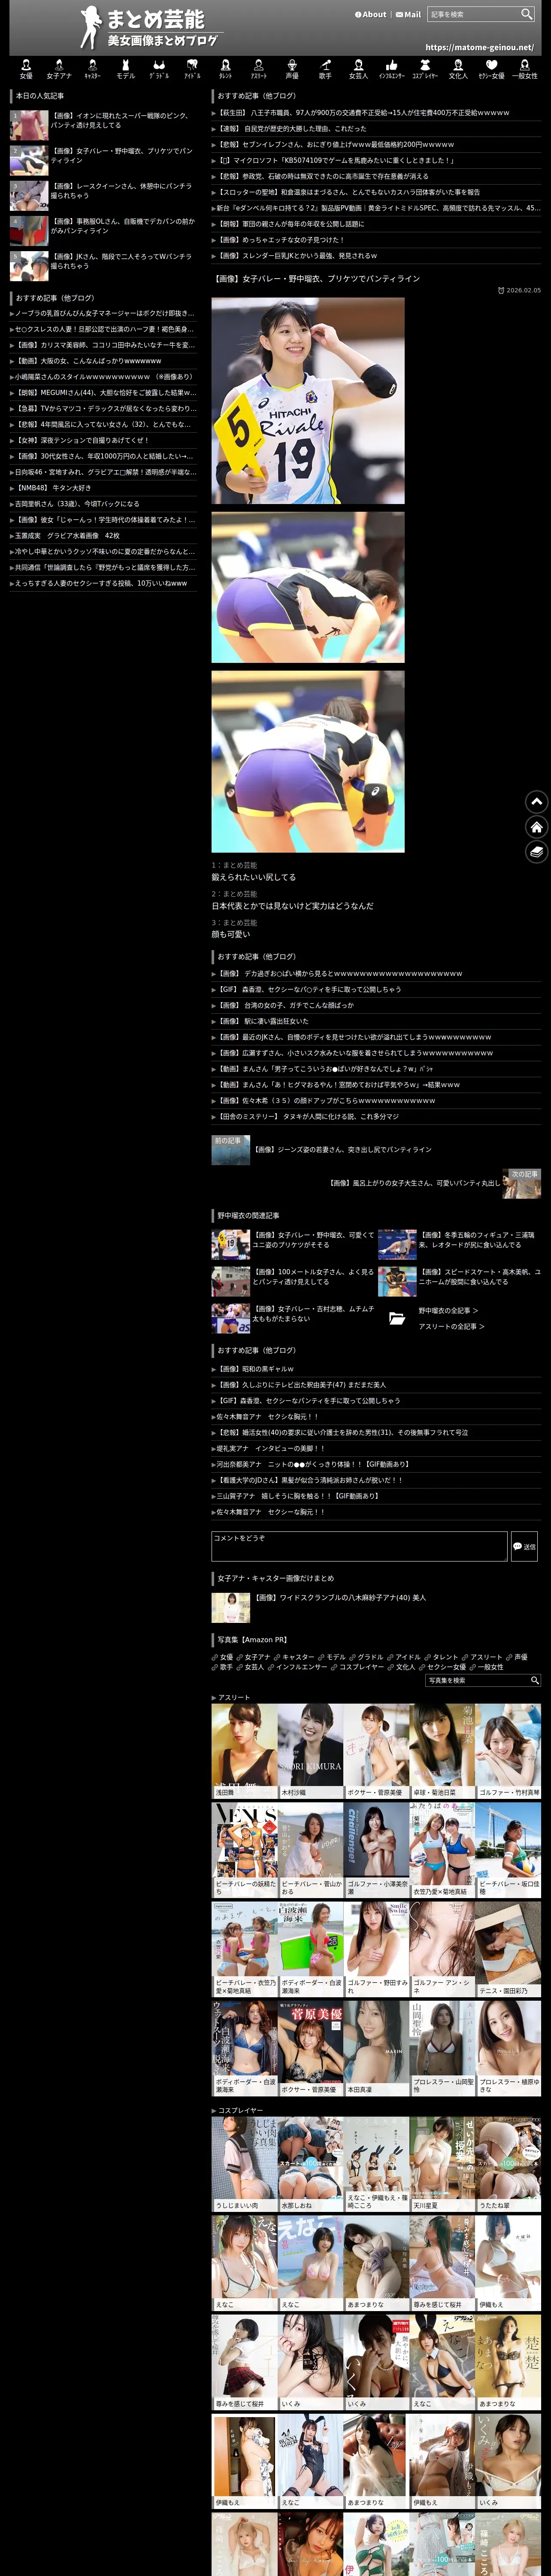Open the モデル category icon in navigation bar
The height and width of the screenshot is (2576, 551).
(126, 69)
